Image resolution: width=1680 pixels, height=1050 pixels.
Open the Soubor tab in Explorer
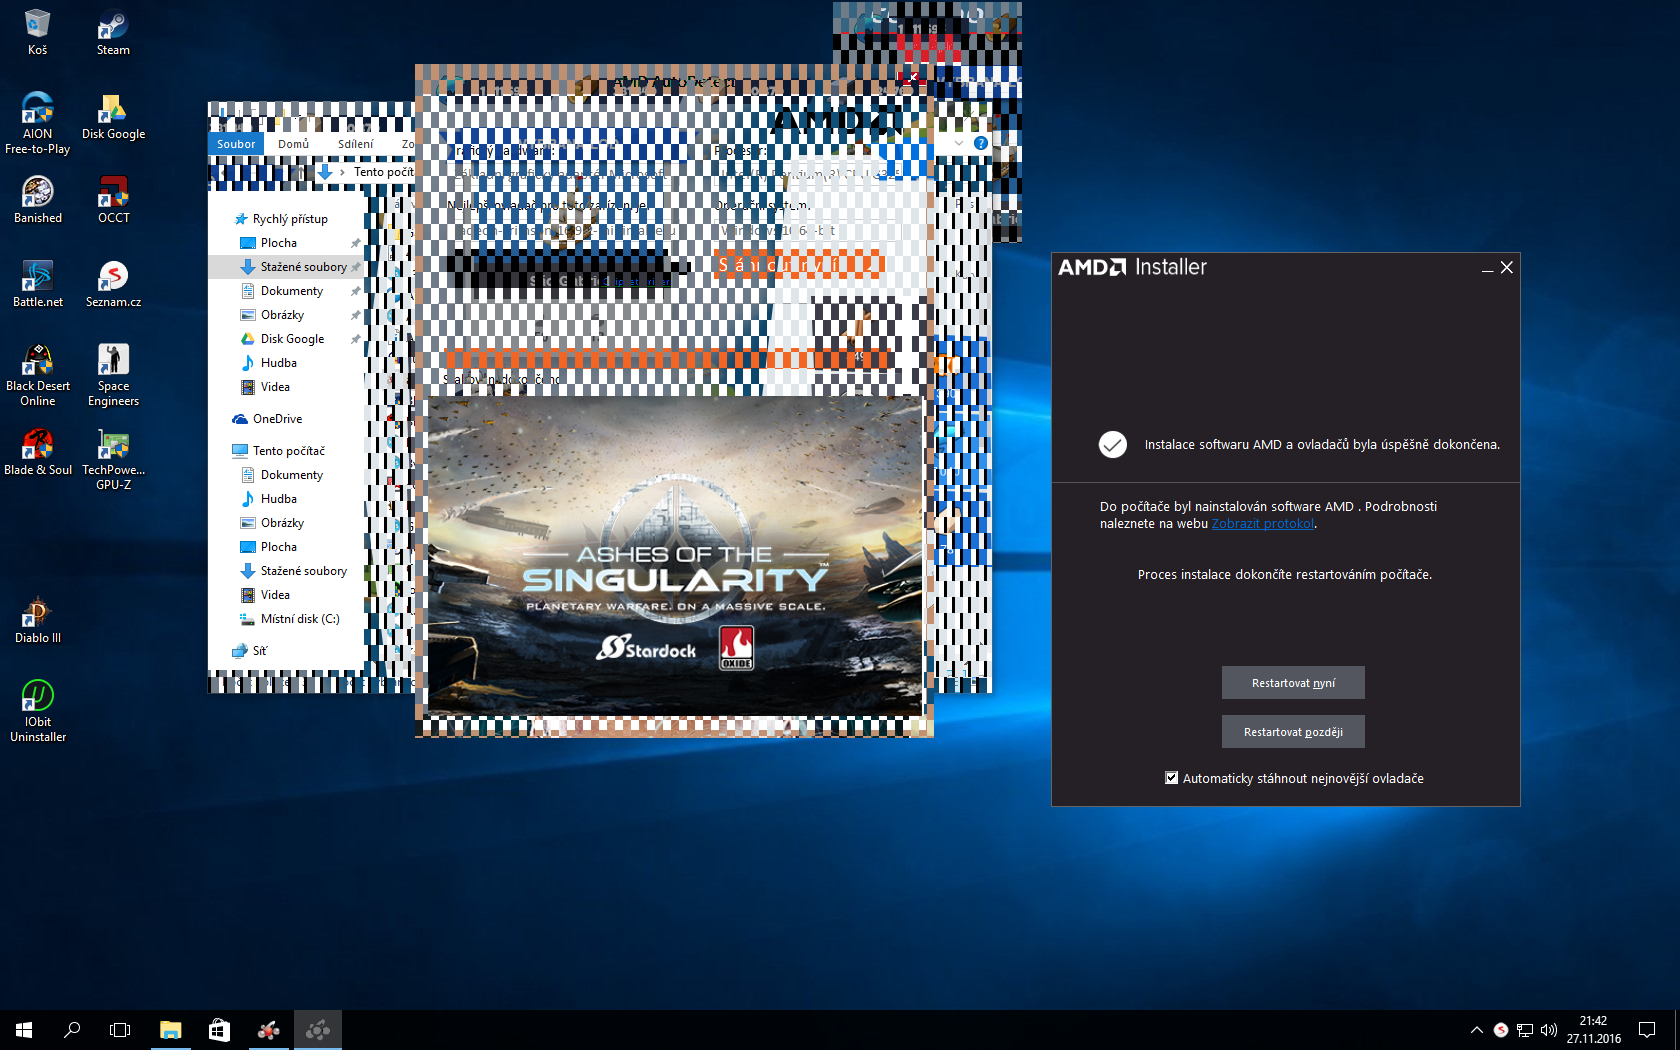pyautogui.click(x=236, y=144)
